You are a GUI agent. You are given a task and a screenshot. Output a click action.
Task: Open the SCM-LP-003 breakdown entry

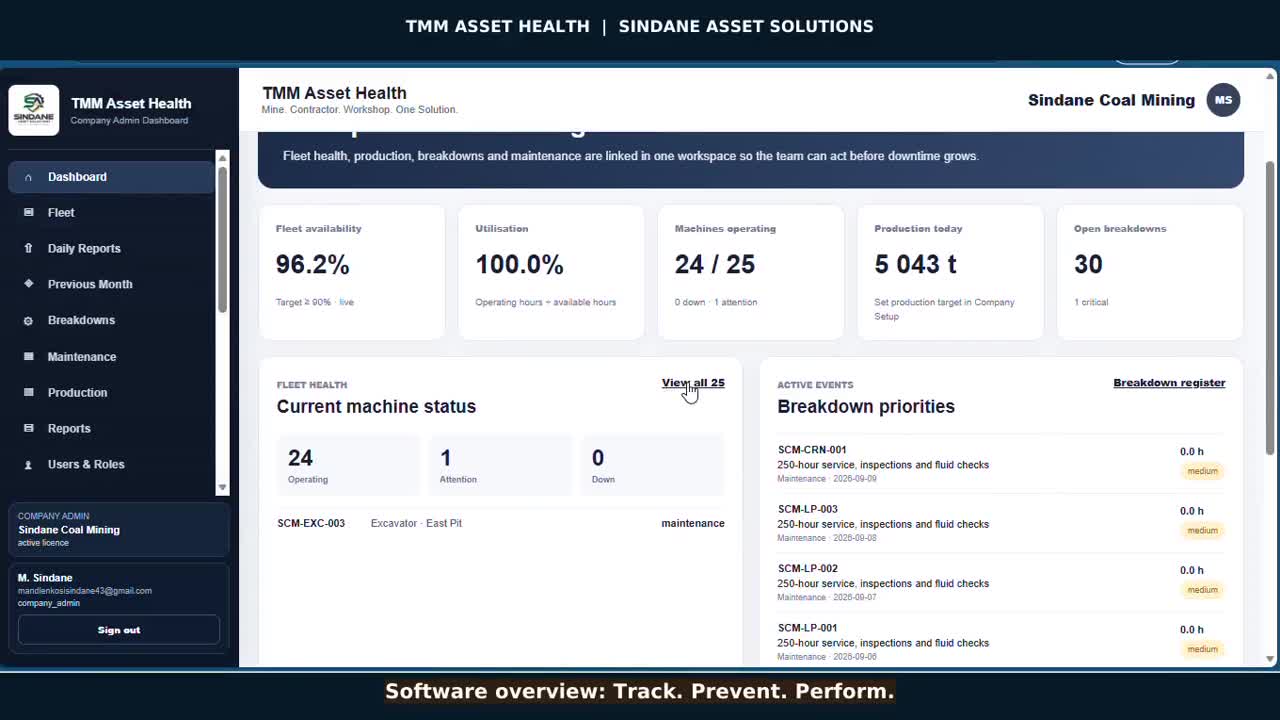click(x=1001, y=523)
